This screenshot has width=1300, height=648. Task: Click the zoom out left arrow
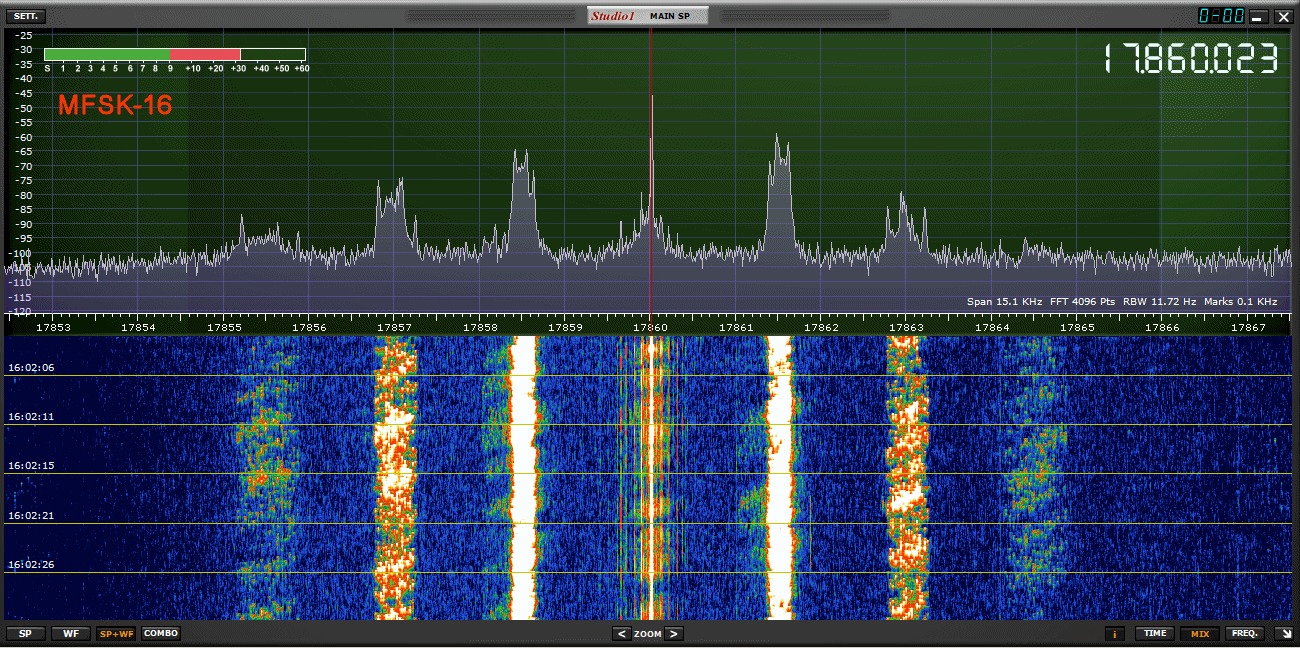click(x=621, y=634)
